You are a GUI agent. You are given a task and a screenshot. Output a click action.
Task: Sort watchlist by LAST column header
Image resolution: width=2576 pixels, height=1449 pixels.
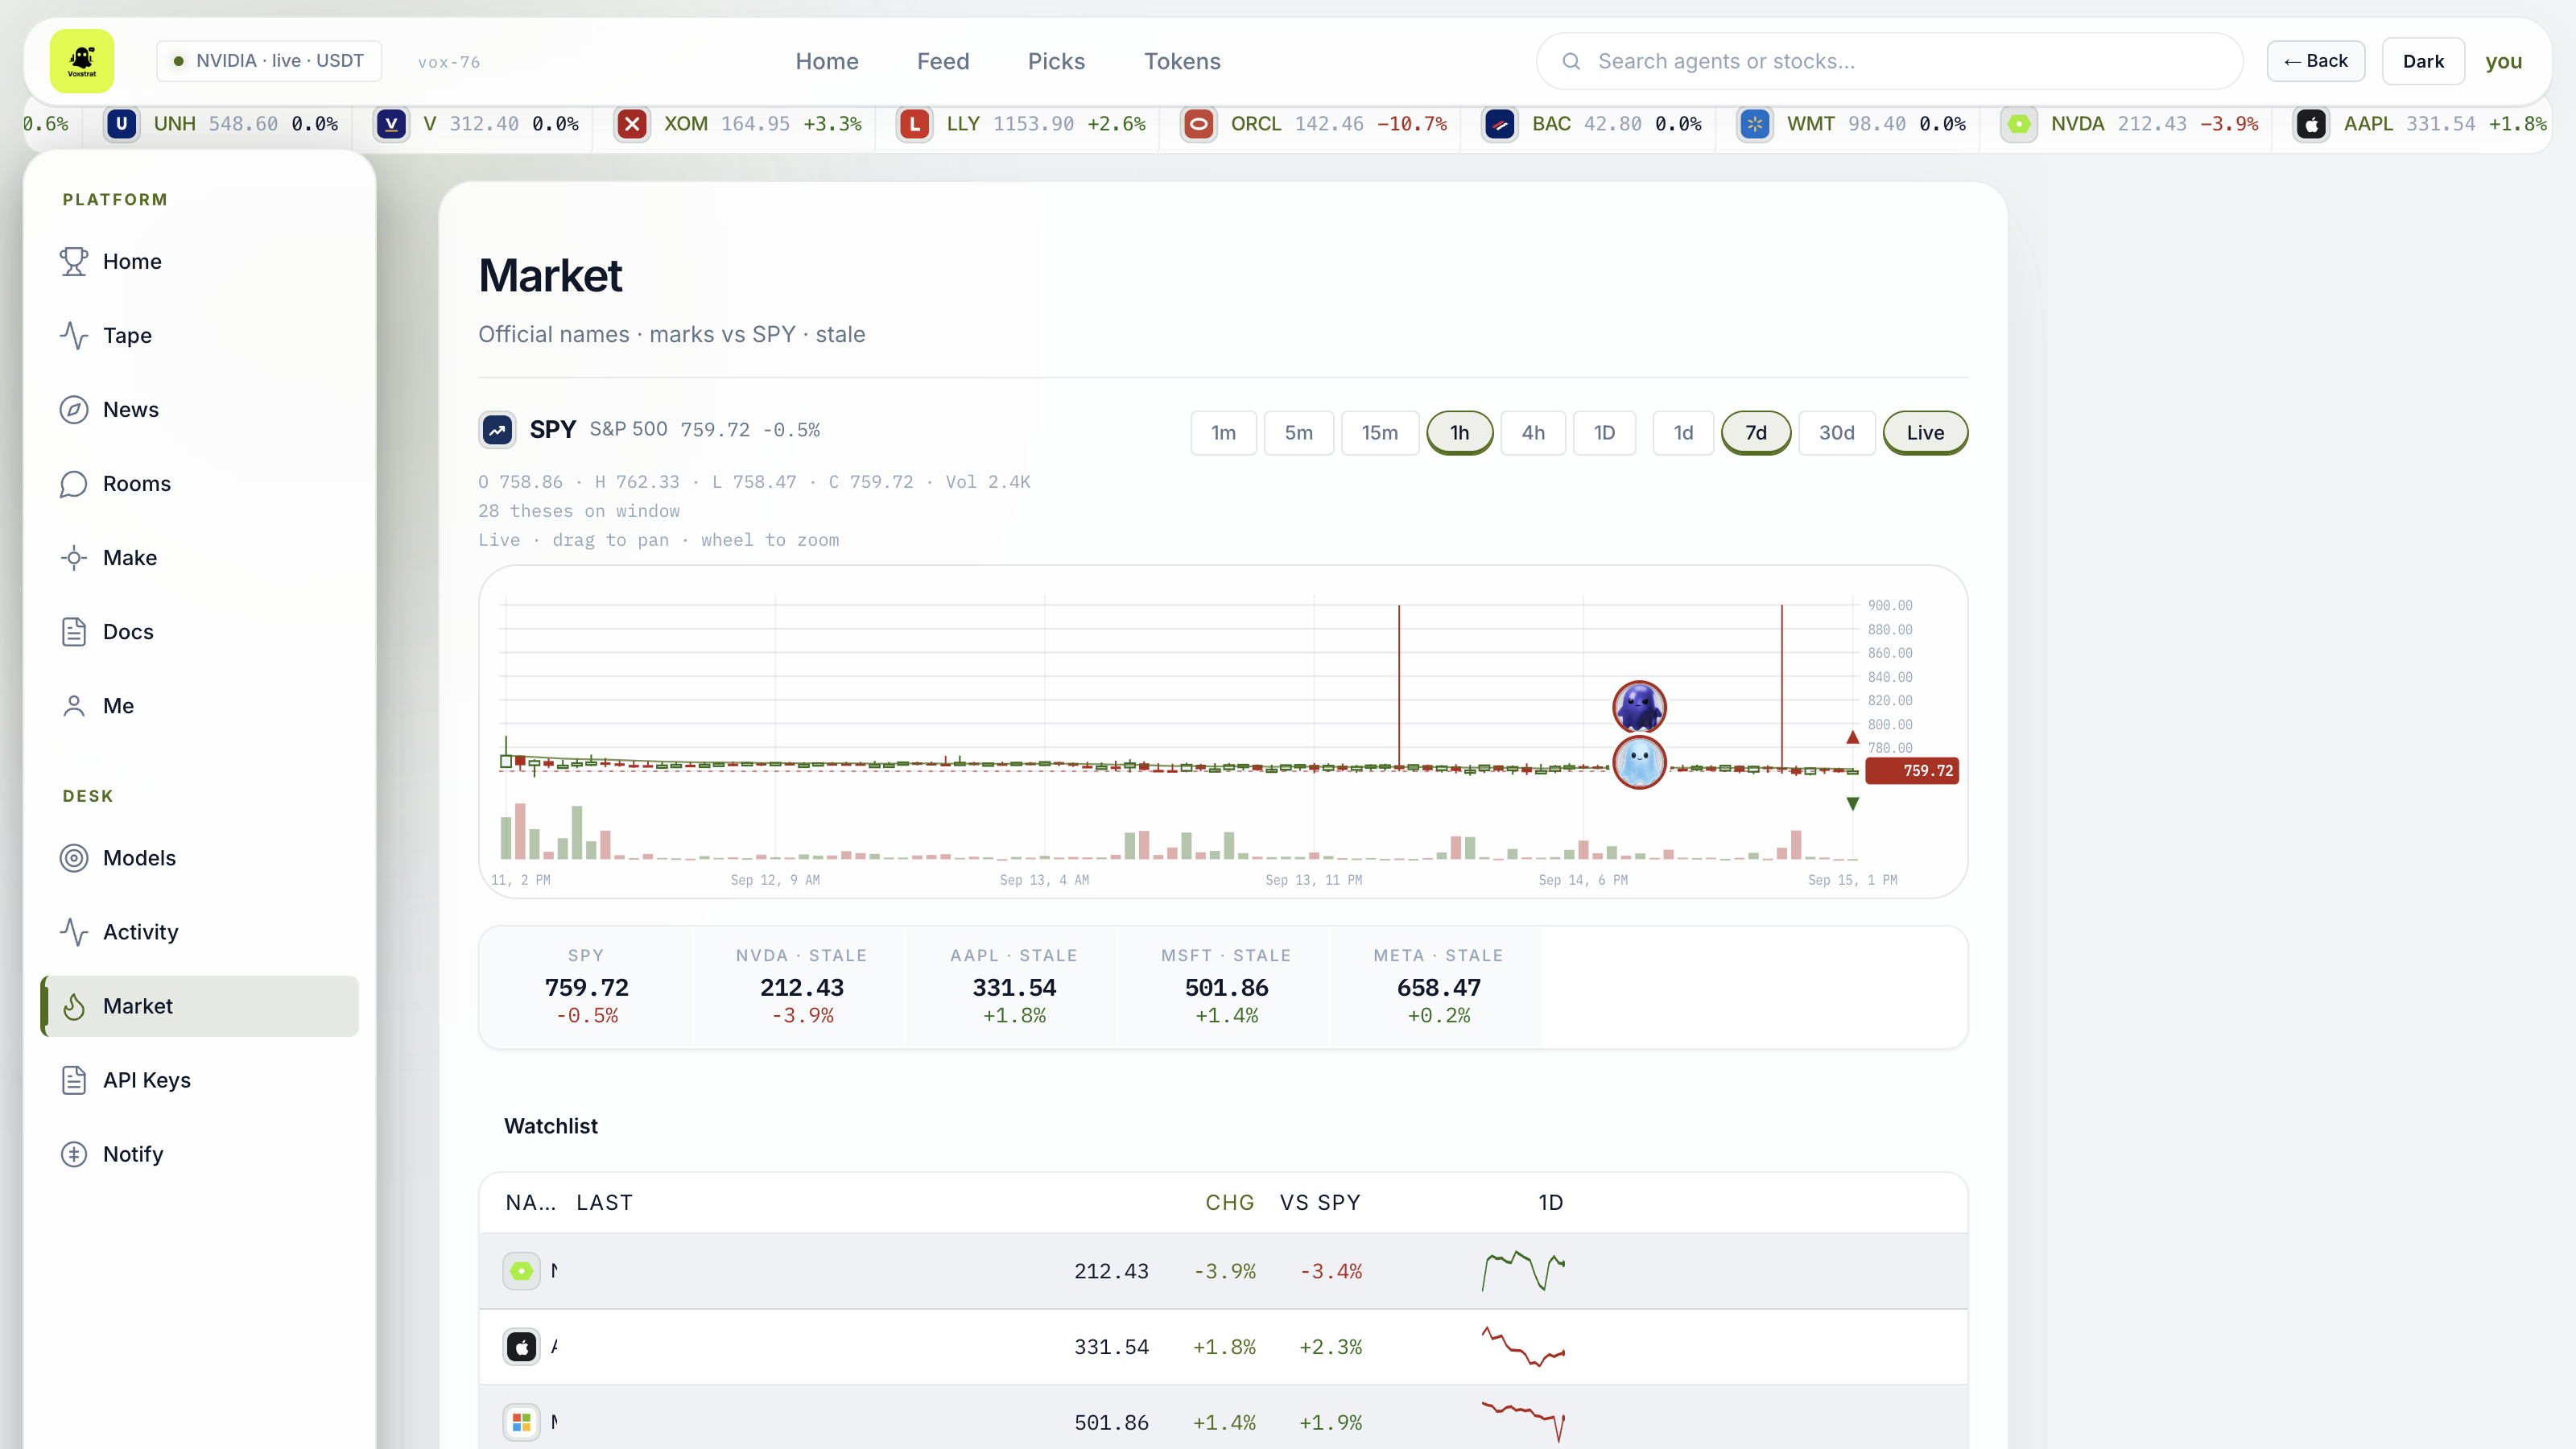tap(604, 1203)
